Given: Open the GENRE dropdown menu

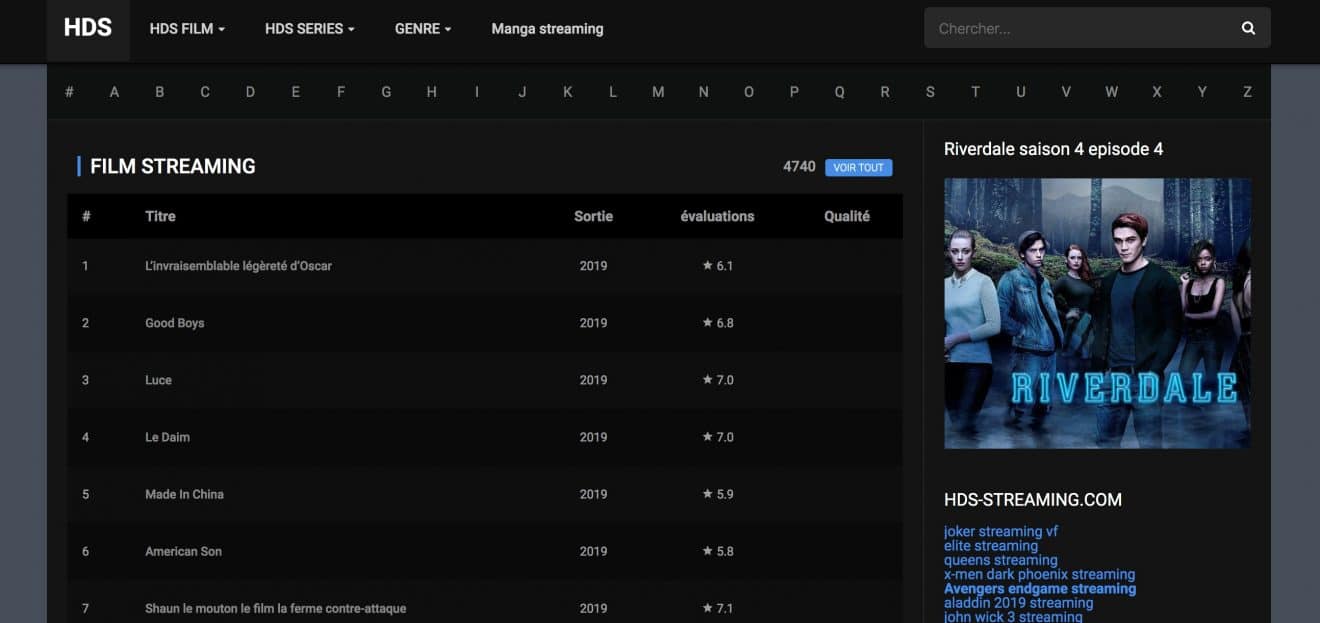Looking at the screenshot, I should pos(423,29).
